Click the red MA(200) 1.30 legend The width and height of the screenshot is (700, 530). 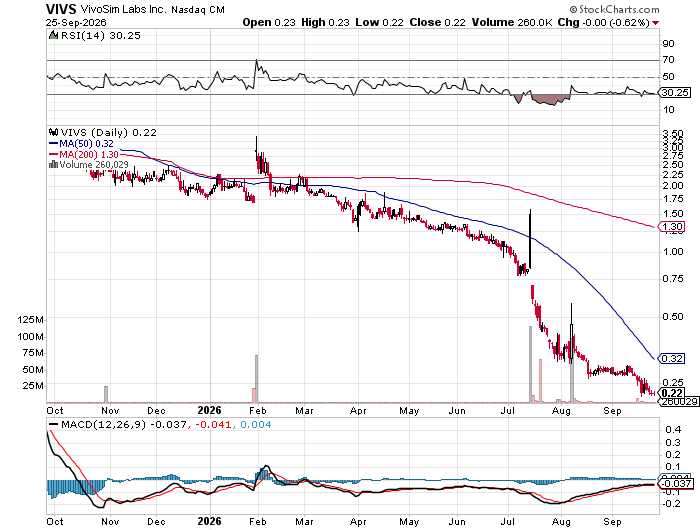[x=83, y=154]
